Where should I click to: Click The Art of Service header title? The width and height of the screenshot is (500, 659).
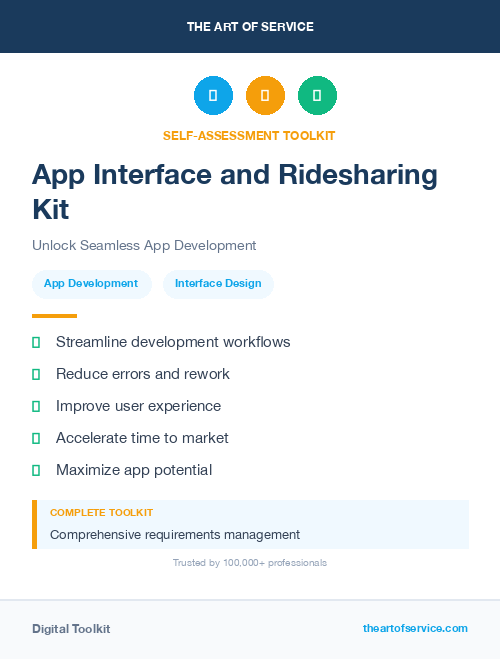(x=250, y=27)
